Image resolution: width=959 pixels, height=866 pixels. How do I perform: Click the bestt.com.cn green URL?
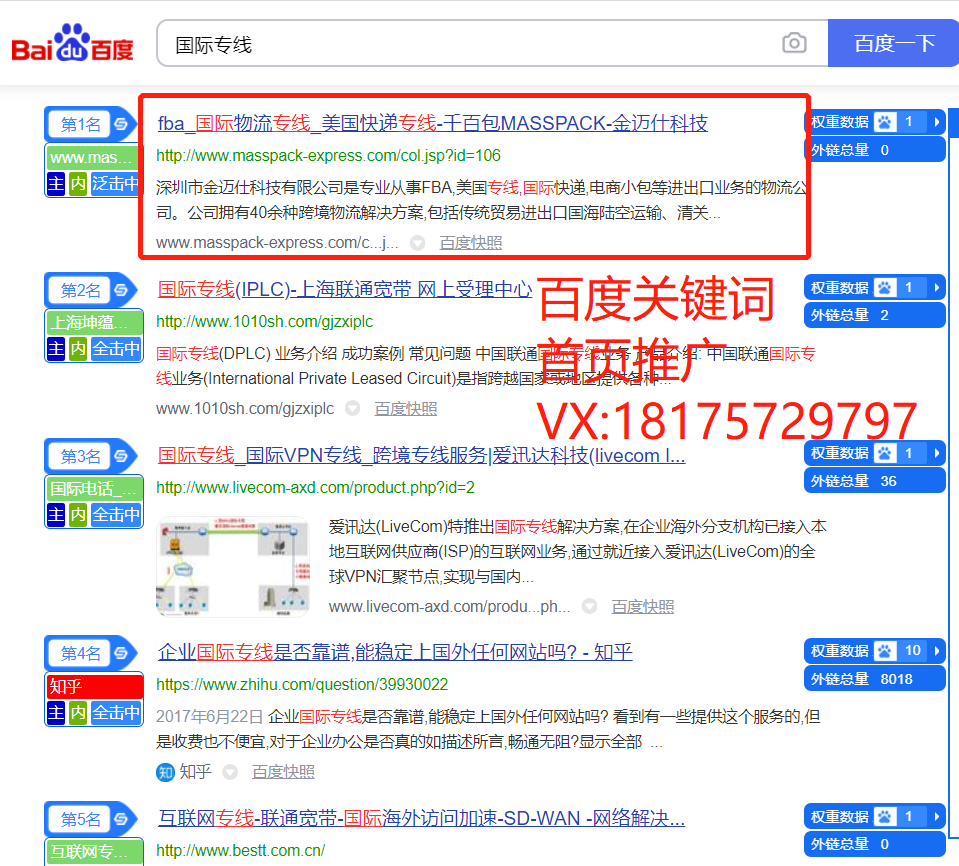click(240, 850)
